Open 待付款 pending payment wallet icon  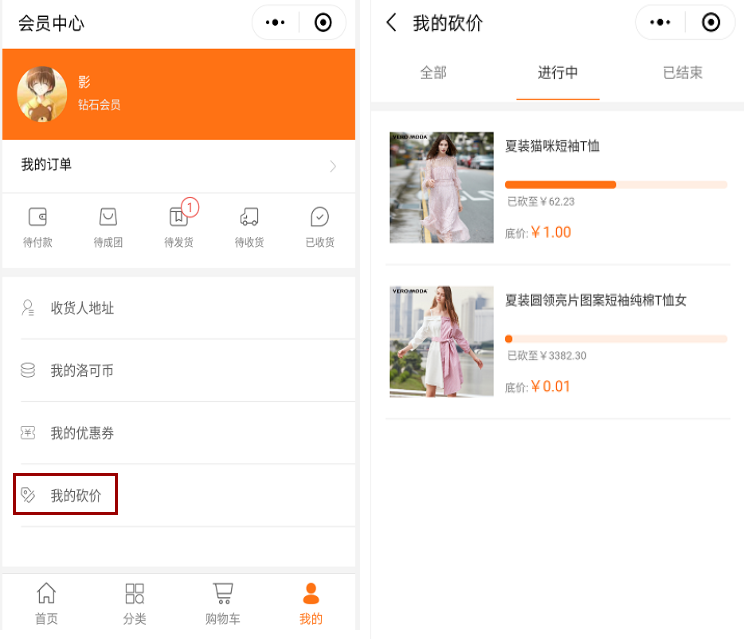coord(38,225)
